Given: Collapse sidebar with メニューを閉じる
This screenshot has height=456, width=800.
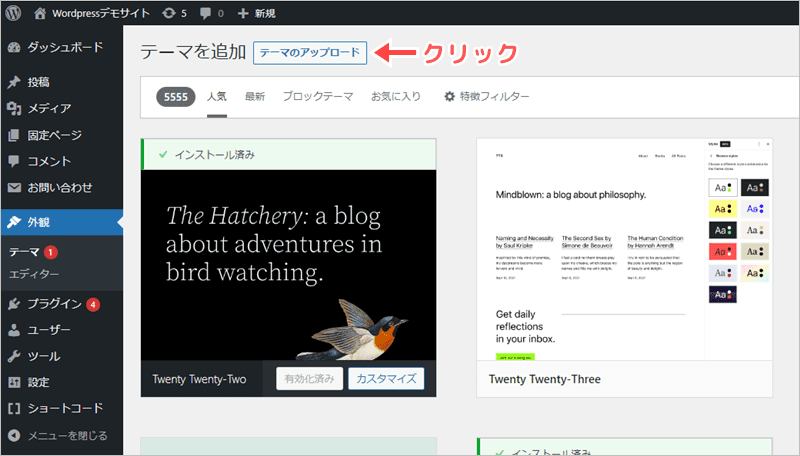Looking at the screenshot, I should (x=66, y=435).
